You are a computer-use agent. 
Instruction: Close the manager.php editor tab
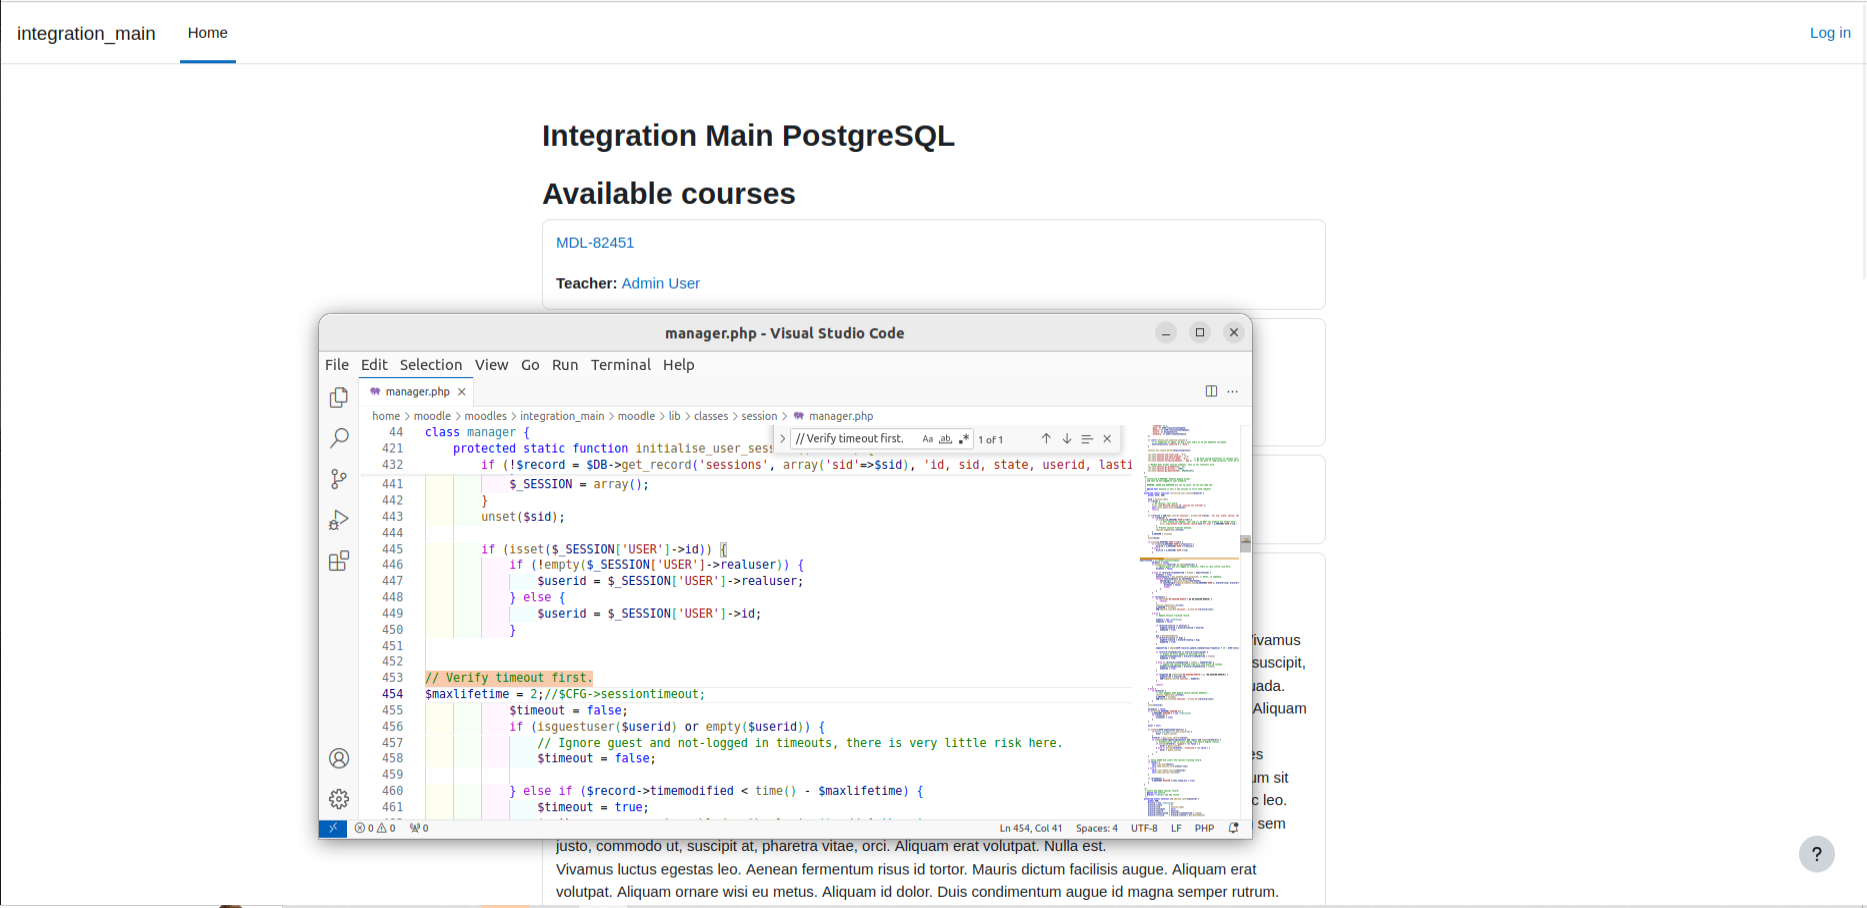461,392
